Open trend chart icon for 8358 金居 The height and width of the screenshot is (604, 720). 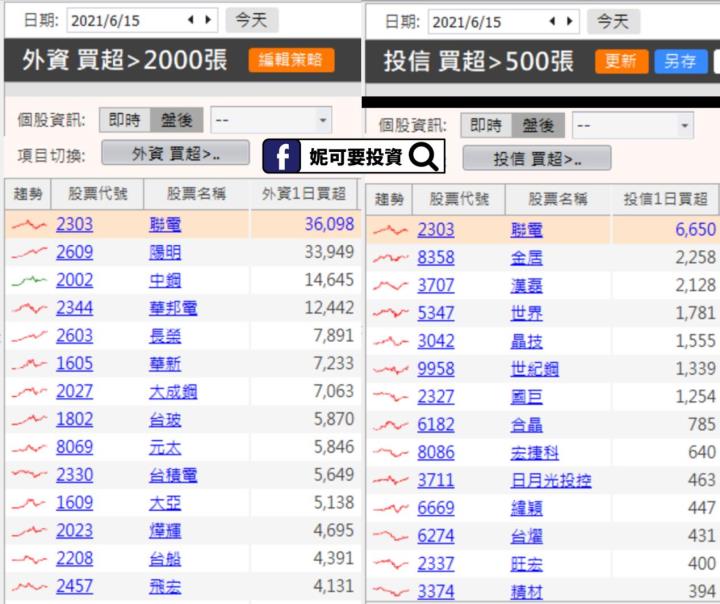click(390, 258)
